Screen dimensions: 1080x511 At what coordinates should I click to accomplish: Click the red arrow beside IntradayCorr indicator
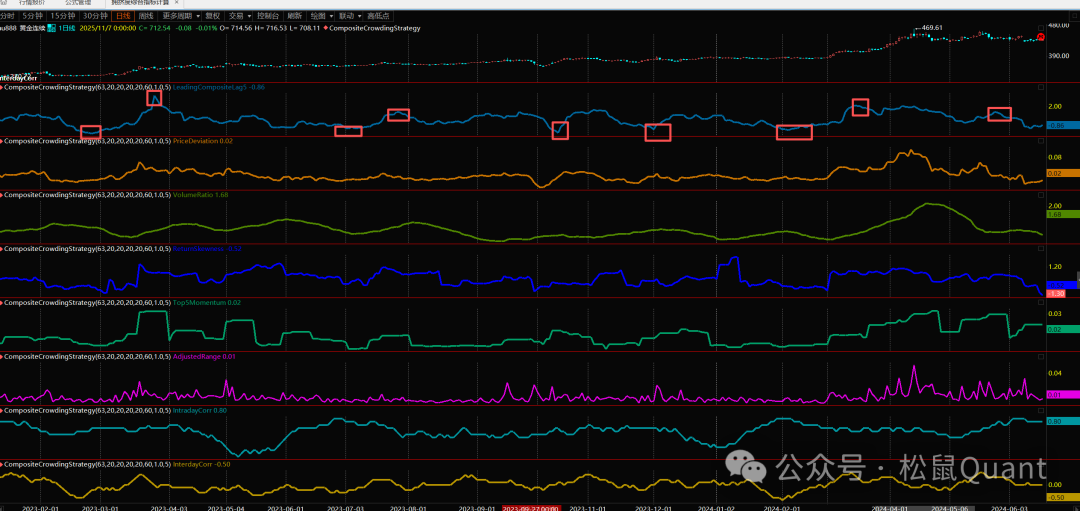point(2,410)
